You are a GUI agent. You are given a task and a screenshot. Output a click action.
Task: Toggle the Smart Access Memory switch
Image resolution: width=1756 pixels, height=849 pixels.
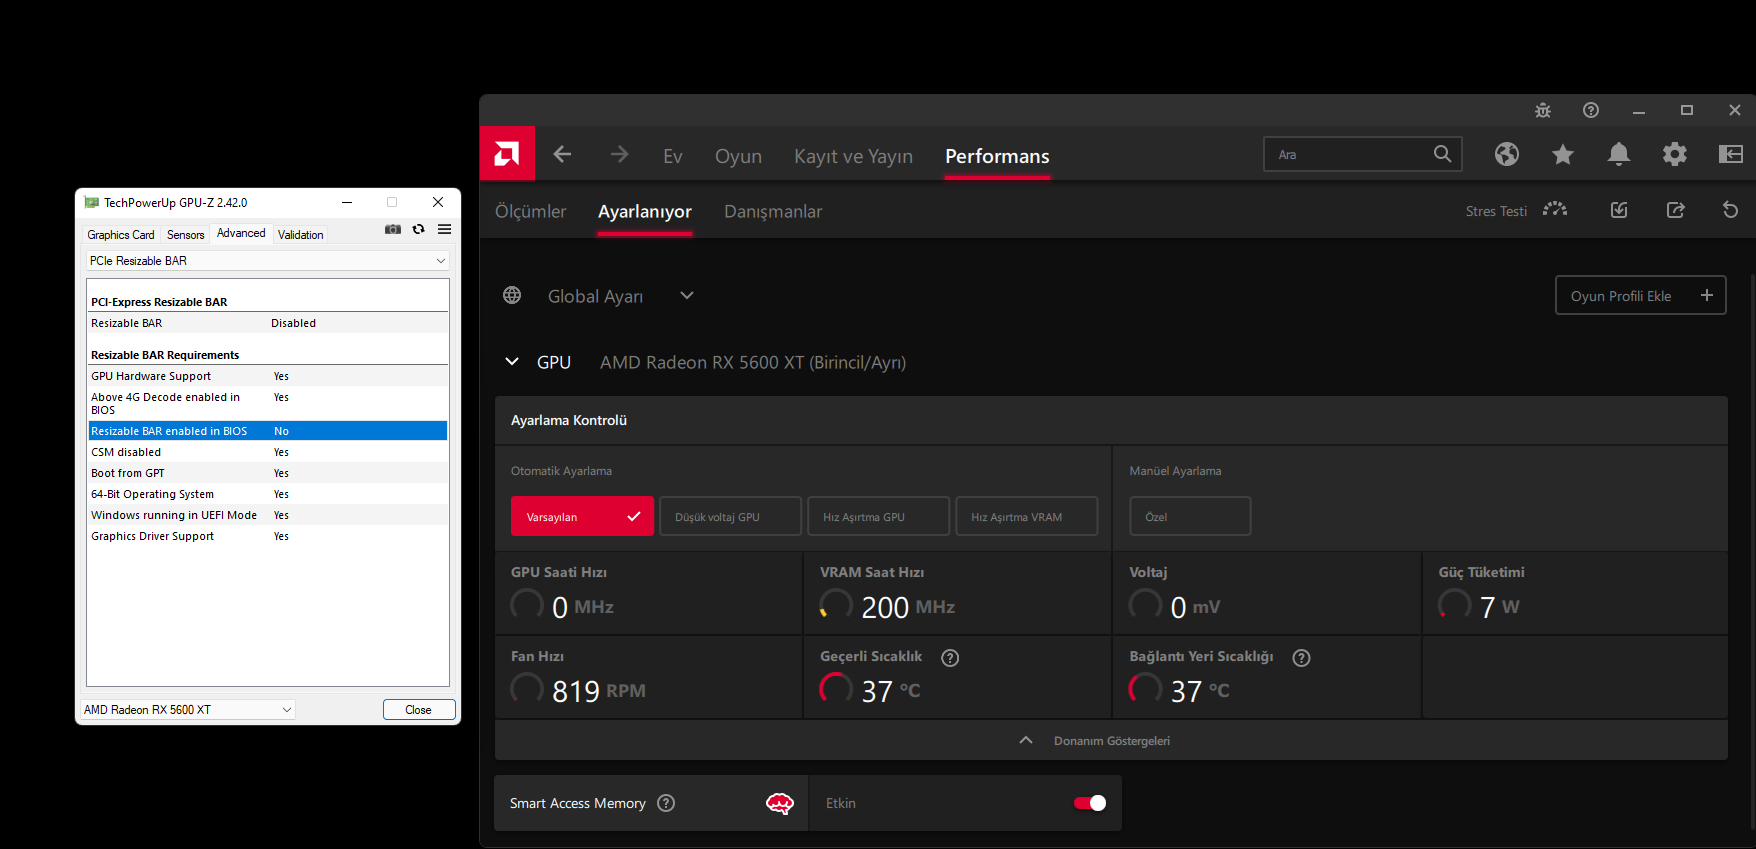tap(1090, 803)
